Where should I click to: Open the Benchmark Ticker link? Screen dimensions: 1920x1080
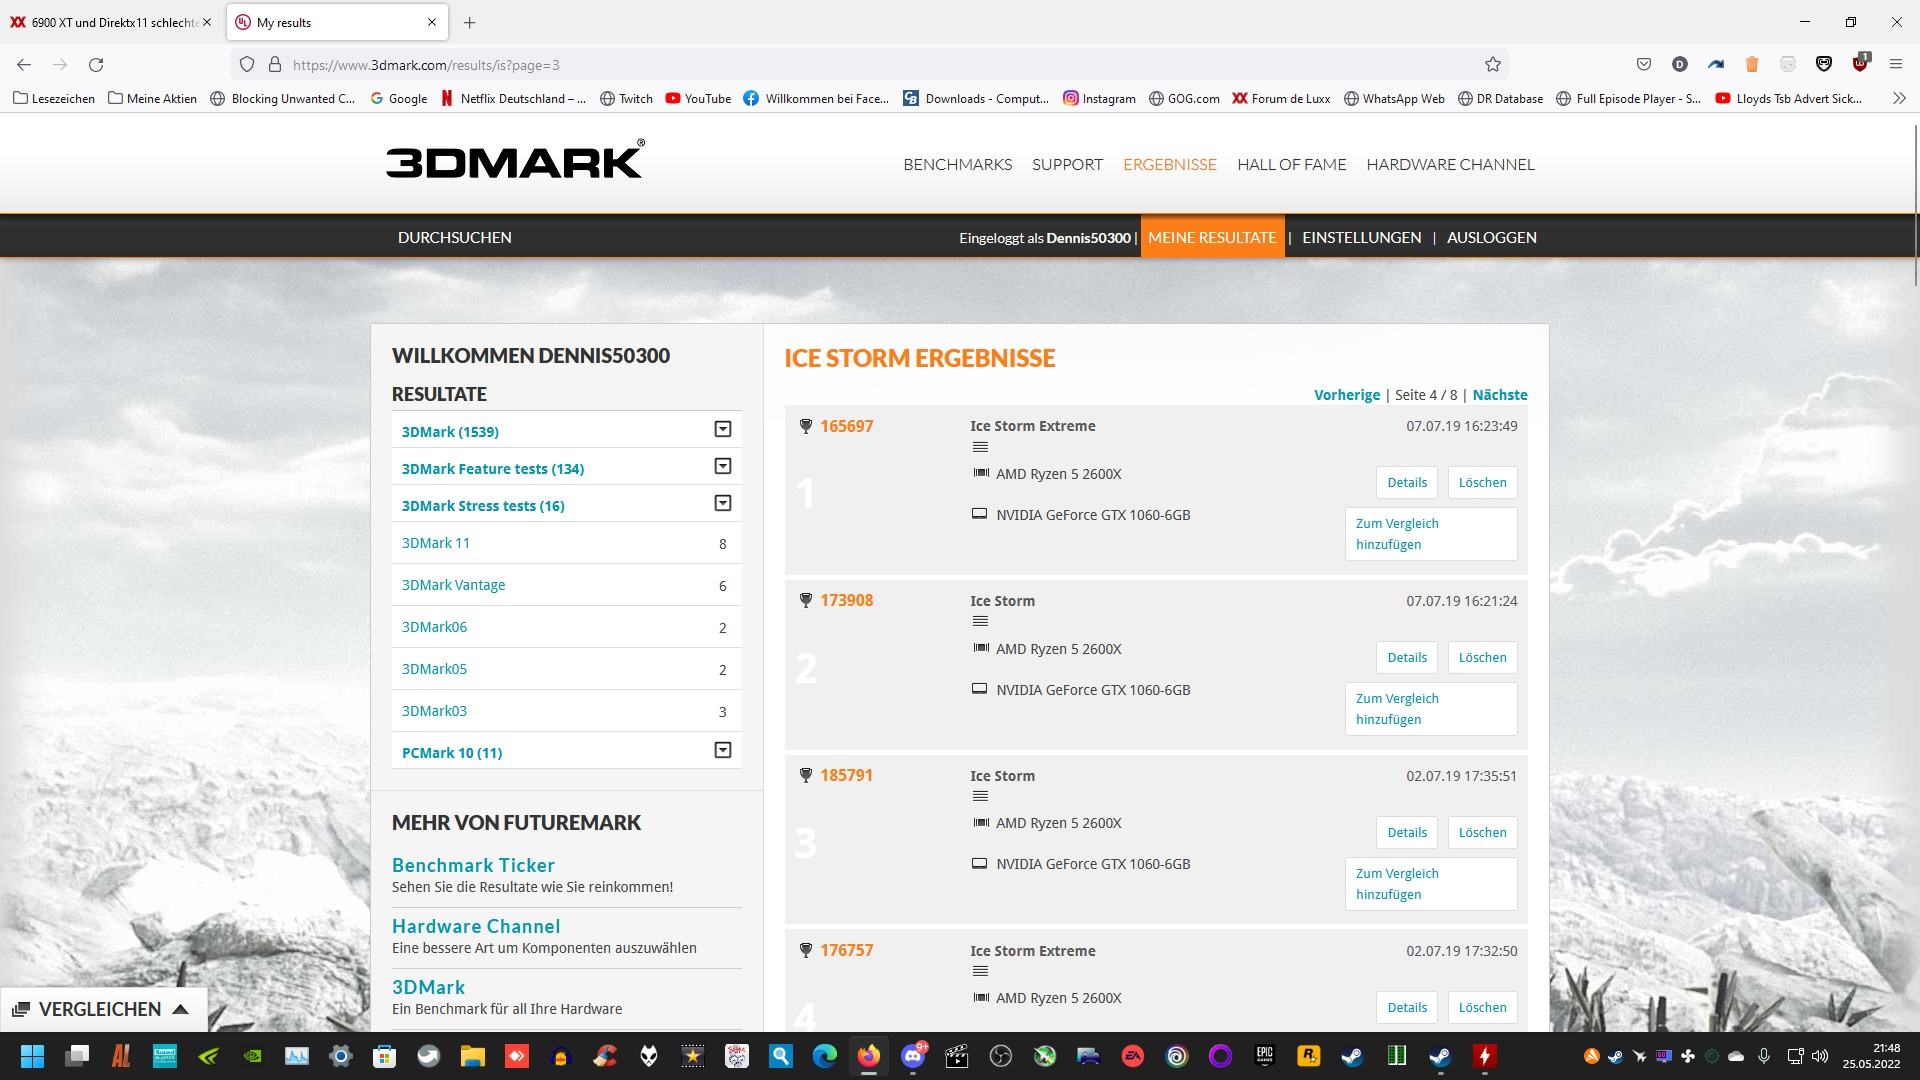[x=473, y=865]
